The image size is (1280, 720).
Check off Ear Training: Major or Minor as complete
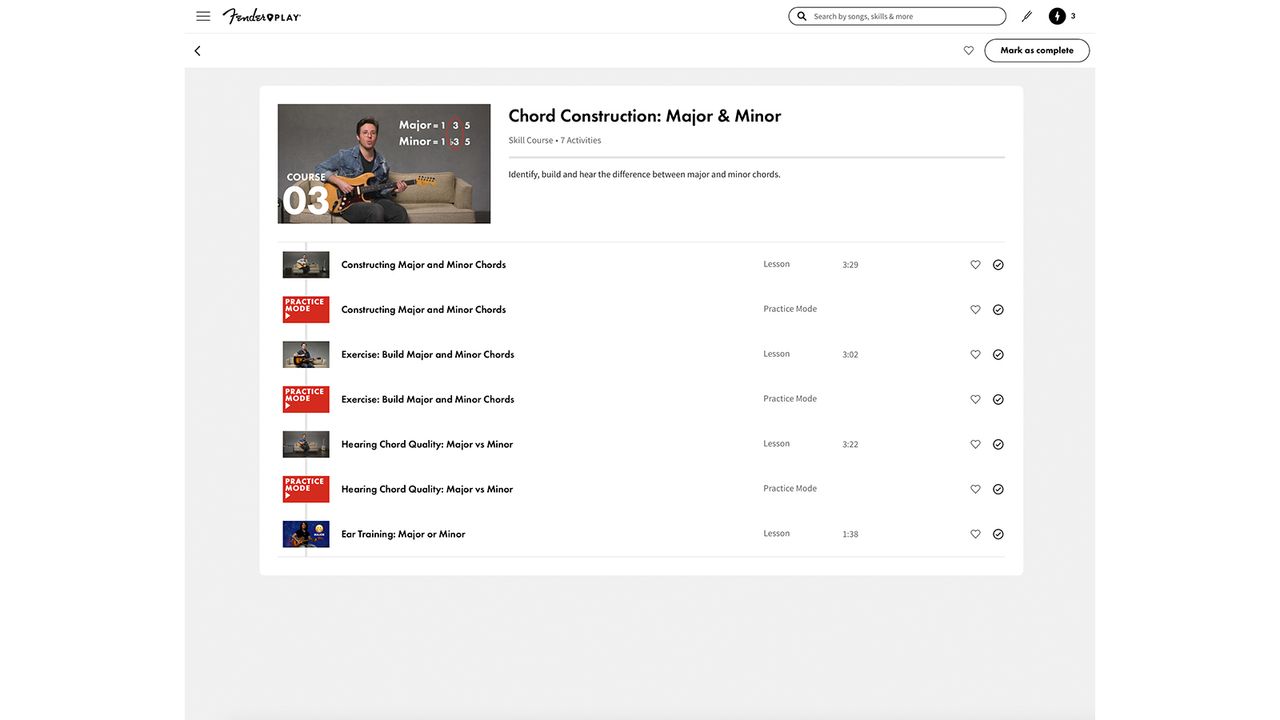click(x=998, y=534)
